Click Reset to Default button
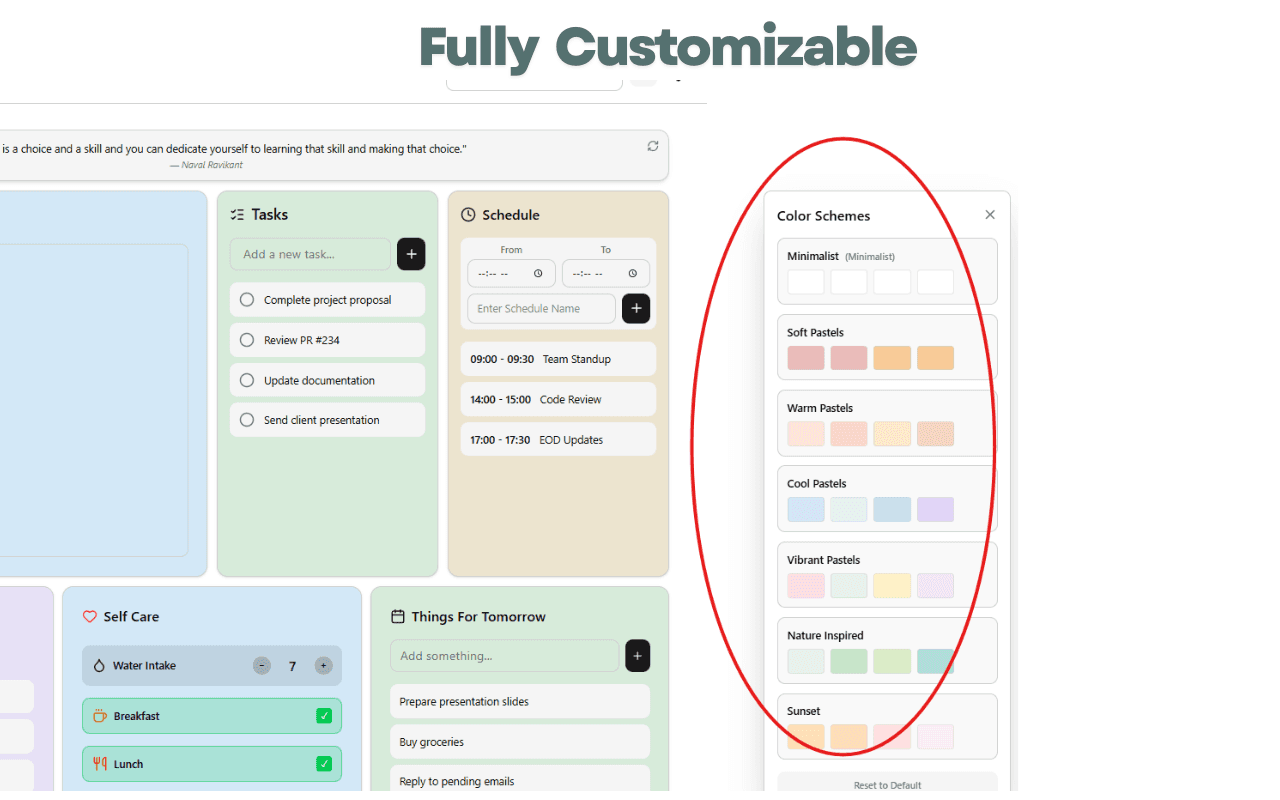Screen dimensions: 1280x800 887,785
